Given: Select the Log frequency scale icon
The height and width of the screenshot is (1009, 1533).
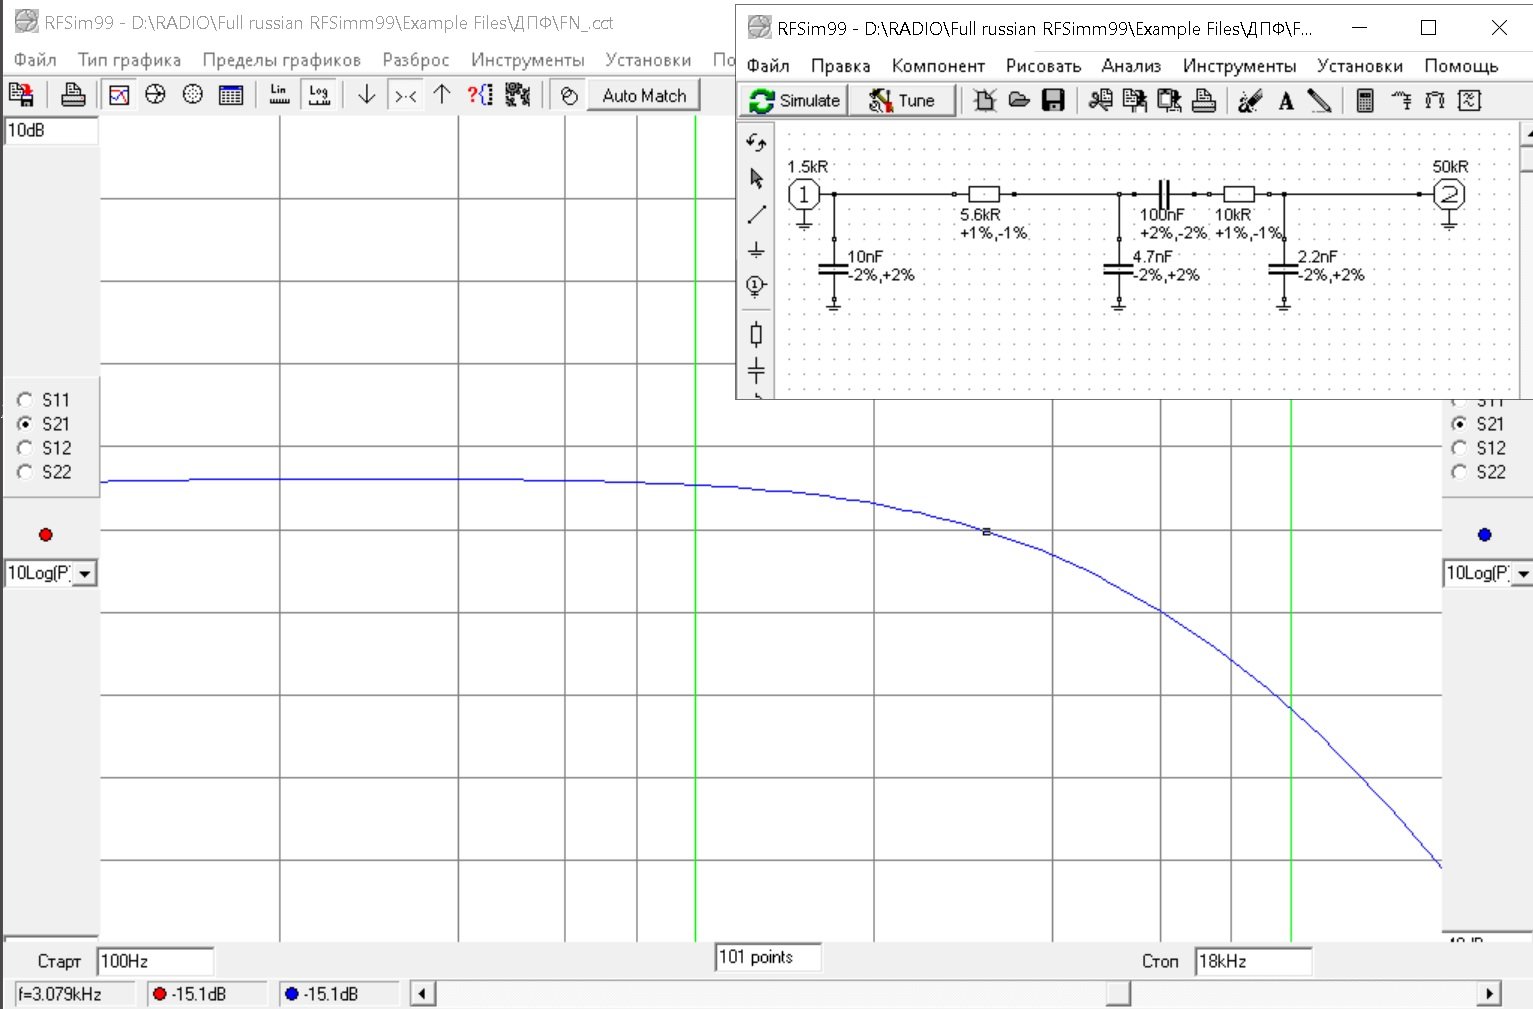Looking at the screenshot, I should [x=319, y=95].
